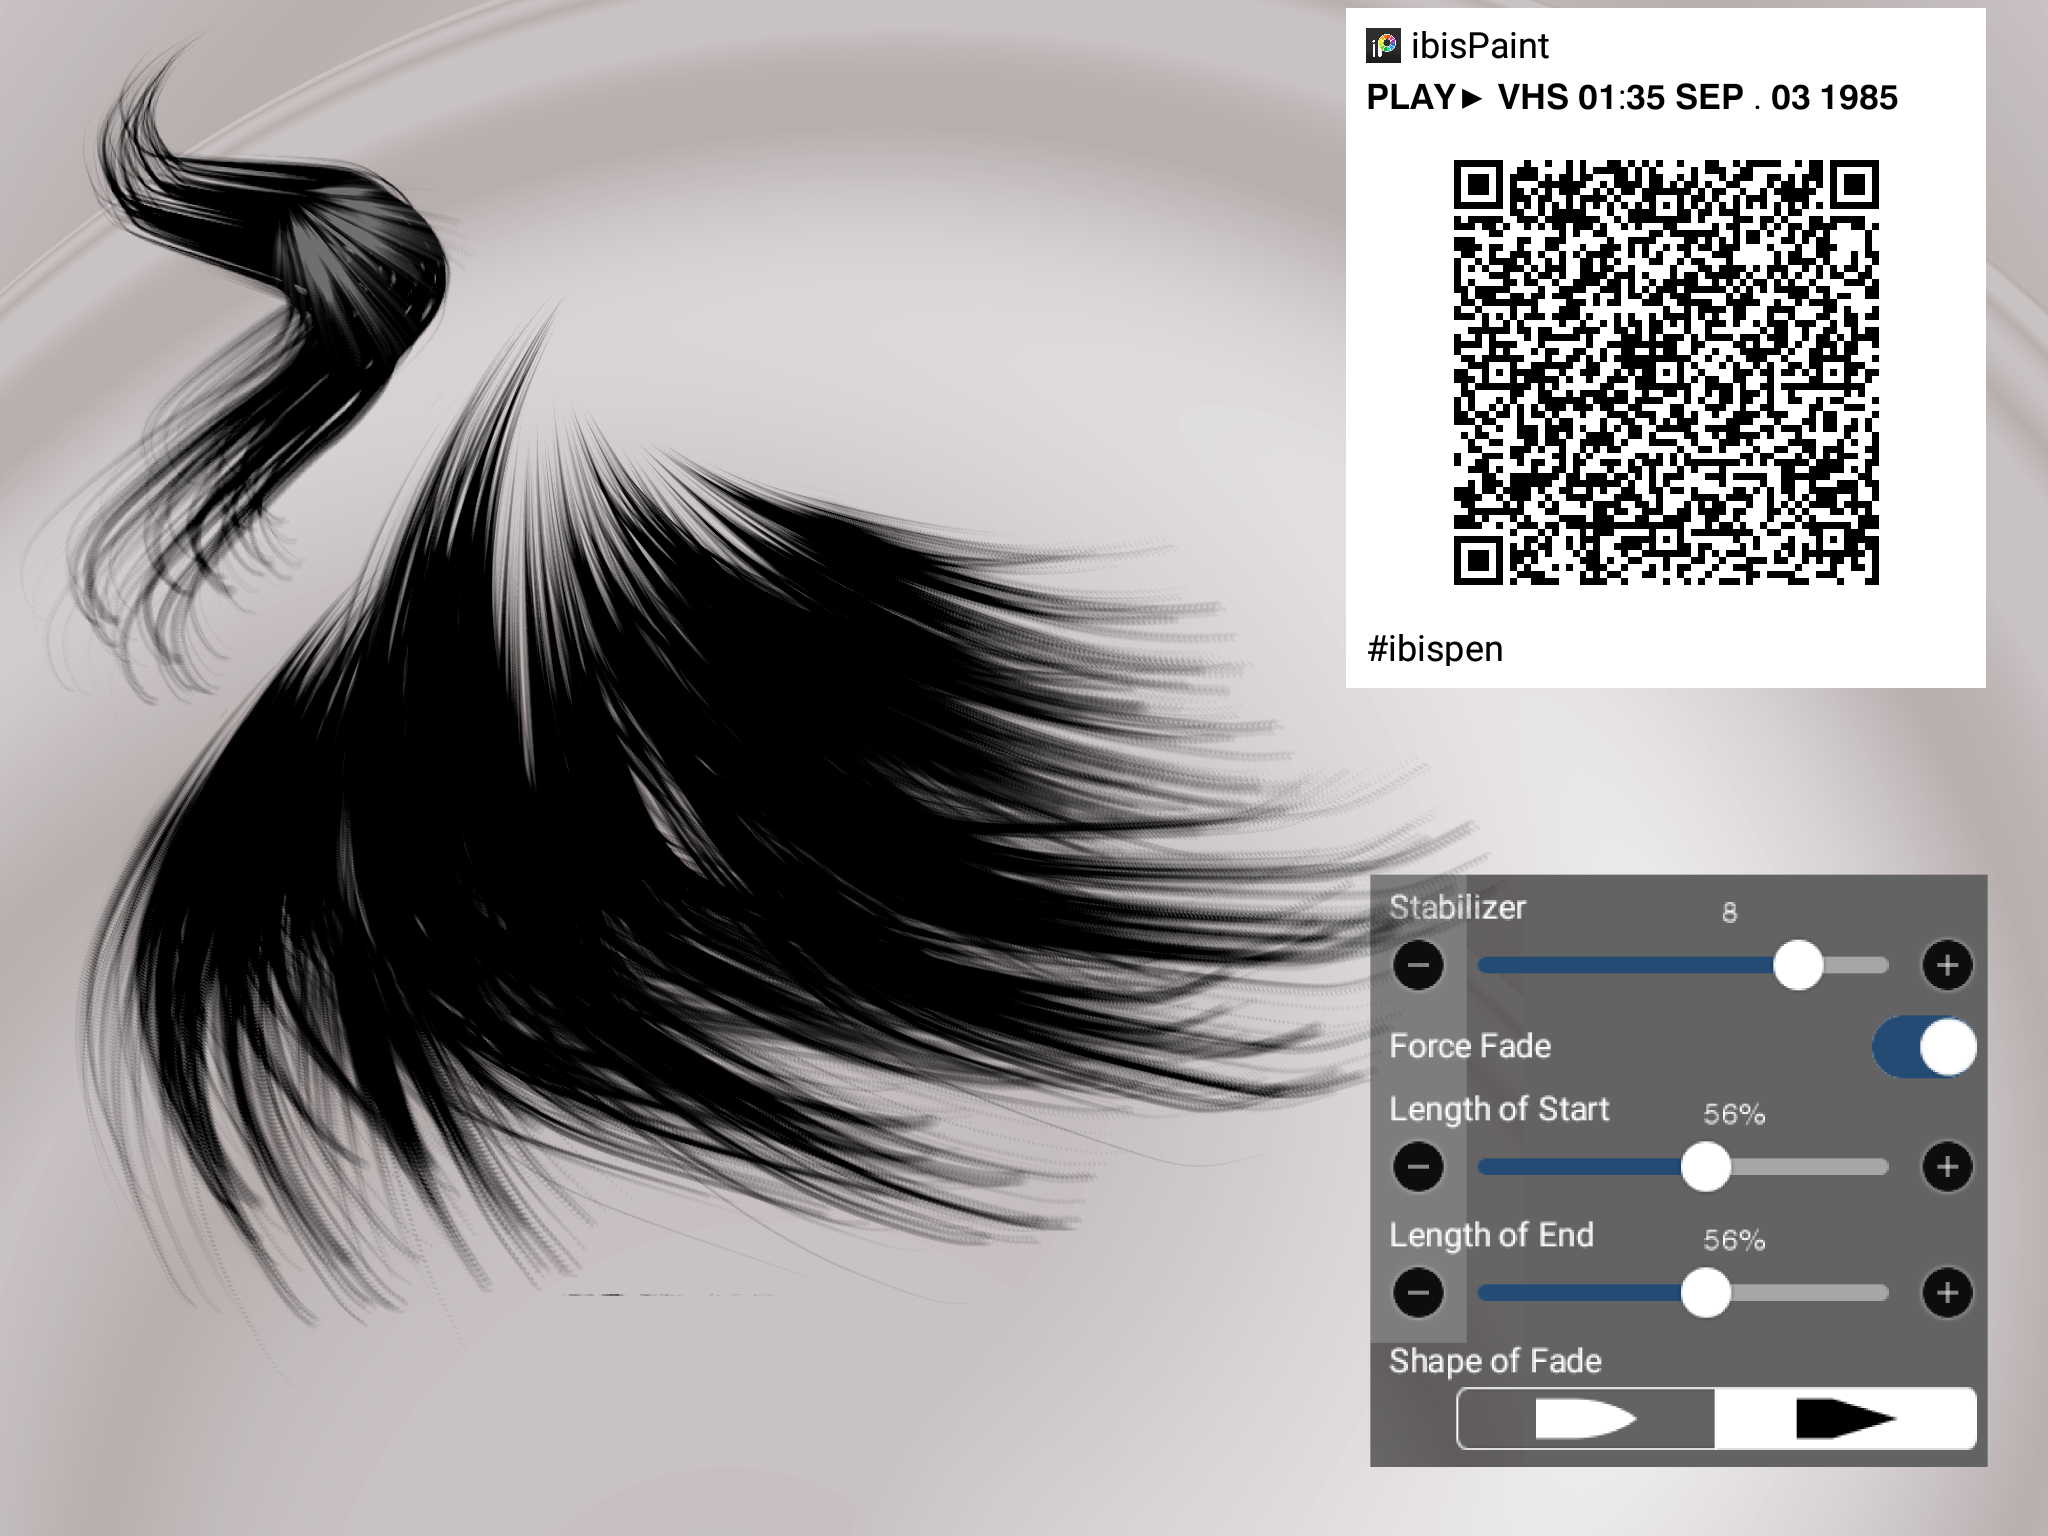Click the Stabilizer value 8
Image resolution: width=2048 pixels, height=1536 pixels.
(x=1729, y=912)
